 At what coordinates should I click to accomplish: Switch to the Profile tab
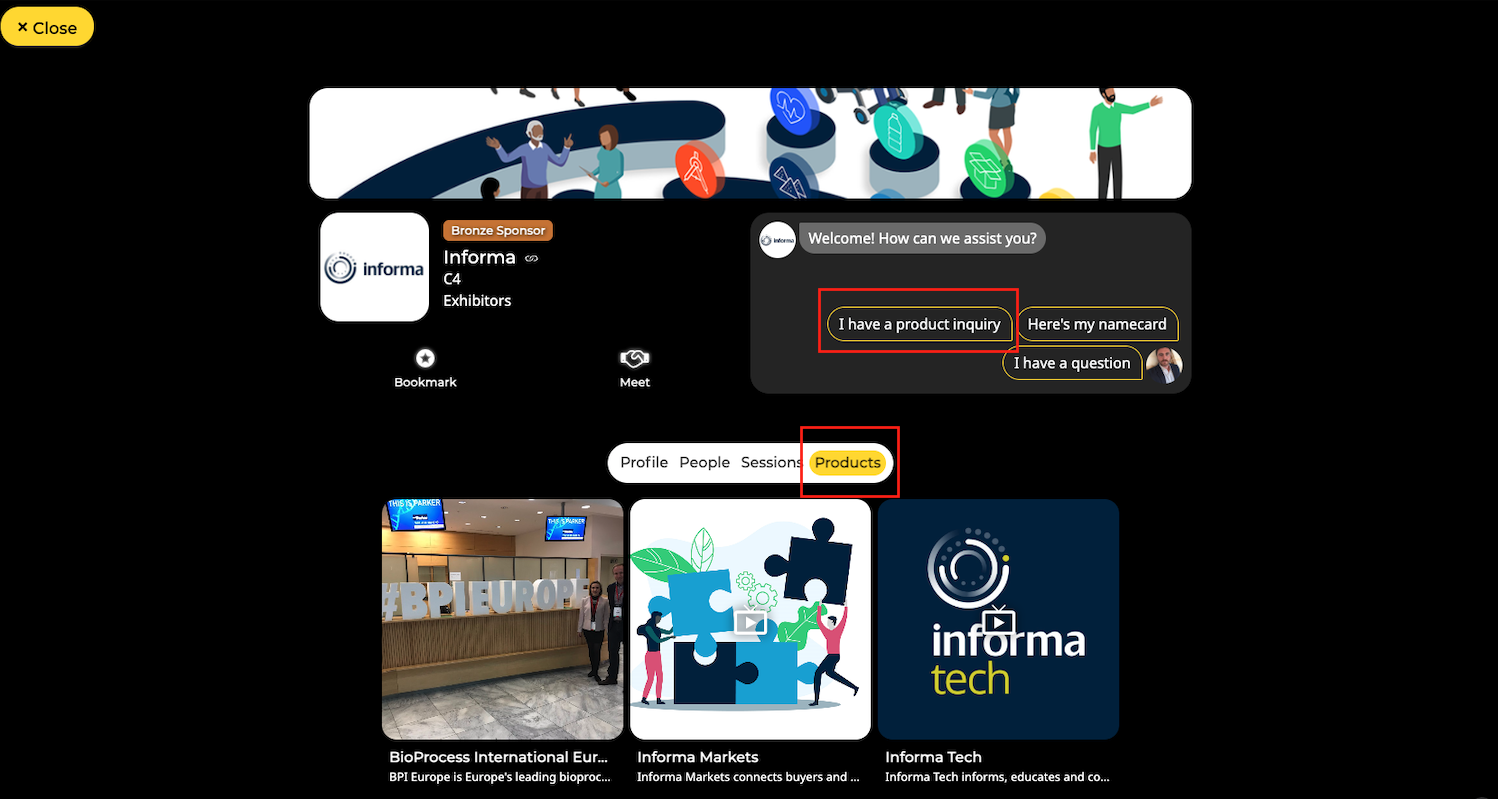tap(644, 462)
